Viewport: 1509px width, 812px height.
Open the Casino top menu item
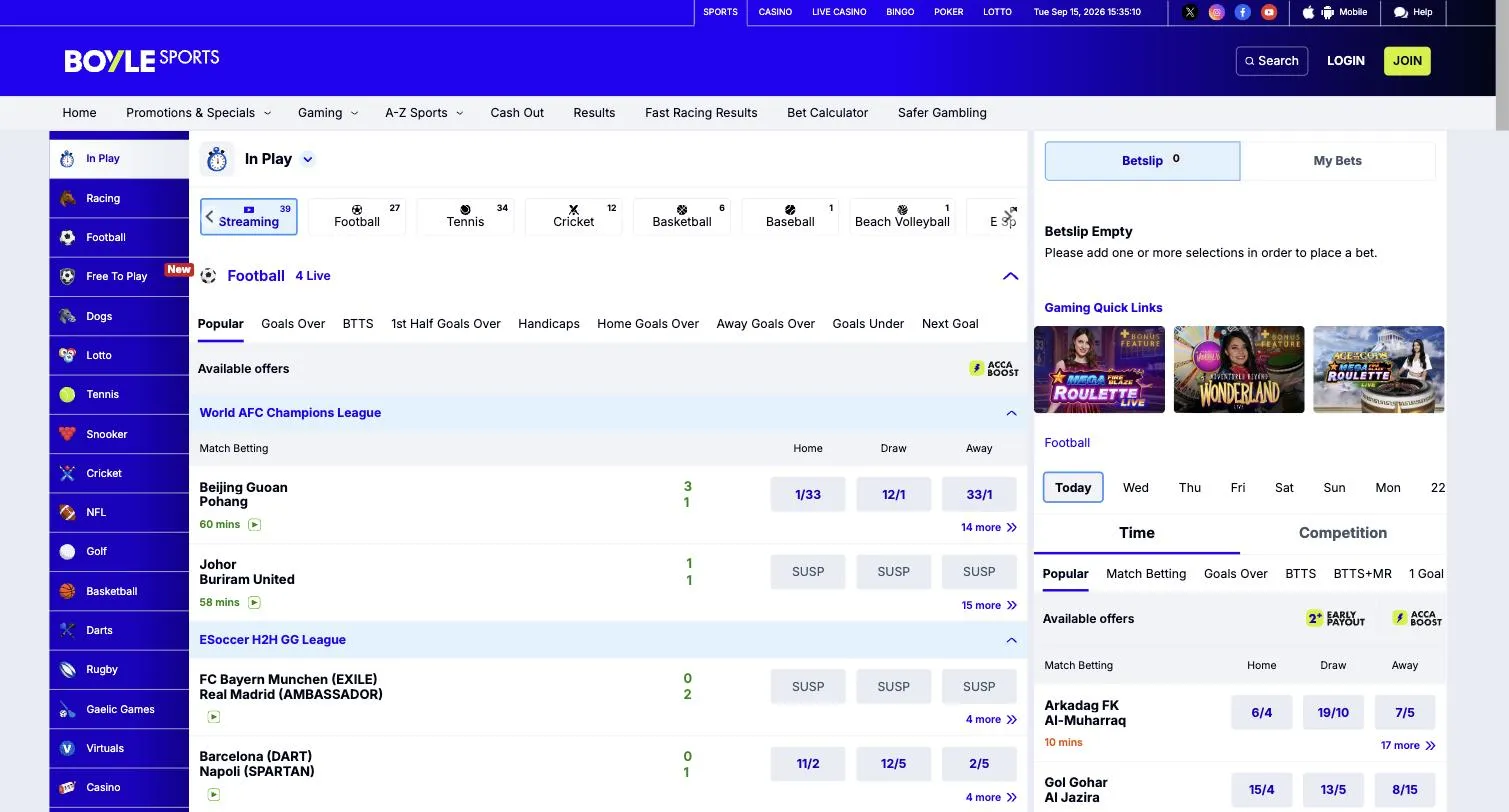(775, 12)
